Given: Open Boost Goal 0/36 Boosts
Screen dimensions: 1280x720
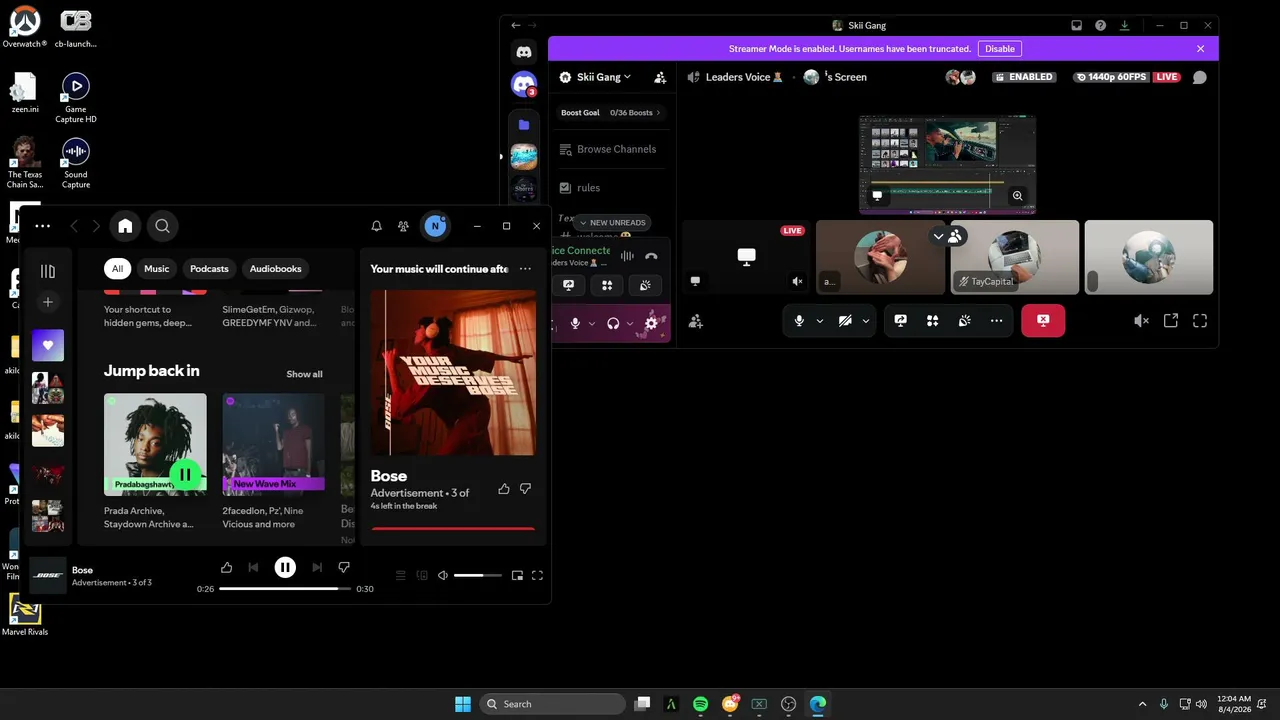Looking at the screenshot, I should click(x=611, y=113).
